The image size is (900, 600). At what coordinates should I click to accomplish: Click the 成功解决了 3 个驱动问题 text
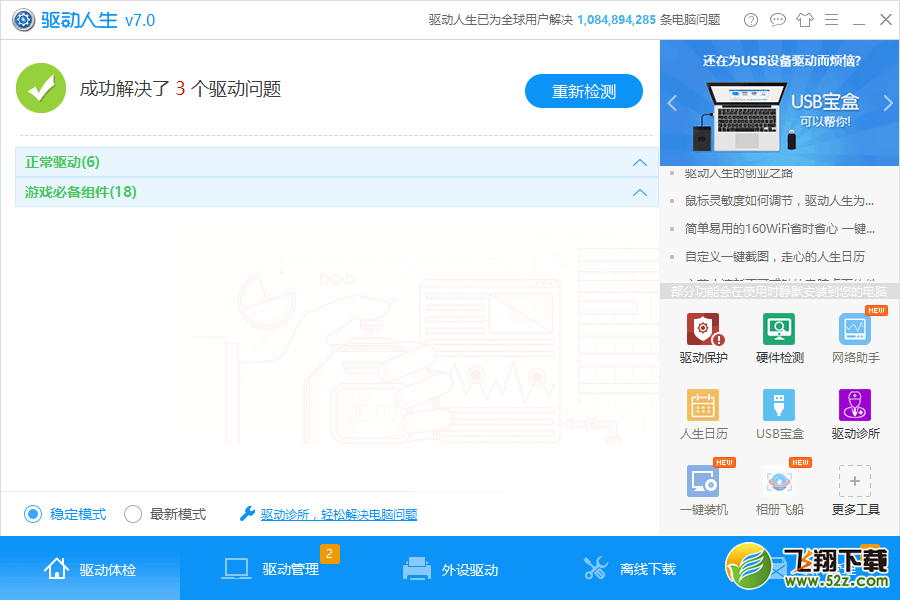(x=180, y=88)
